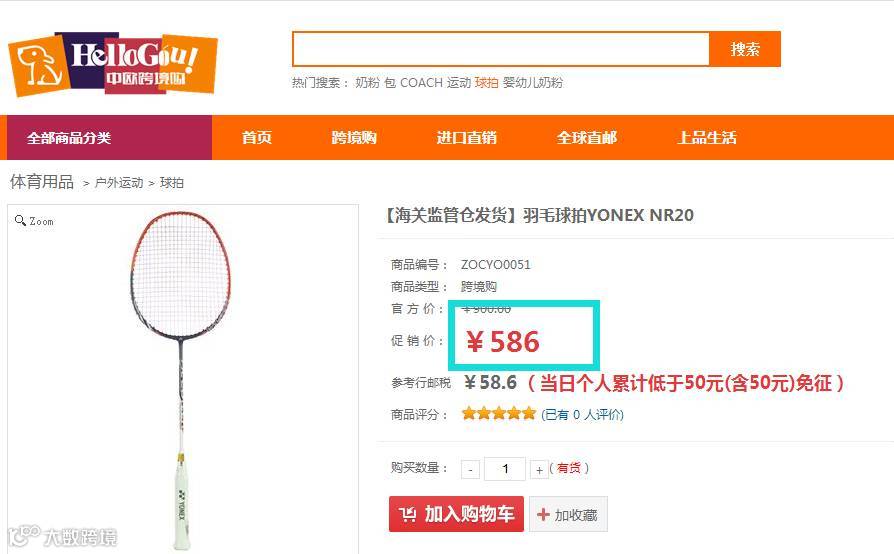Click the shopping cart icon in red button

(408, 515)
